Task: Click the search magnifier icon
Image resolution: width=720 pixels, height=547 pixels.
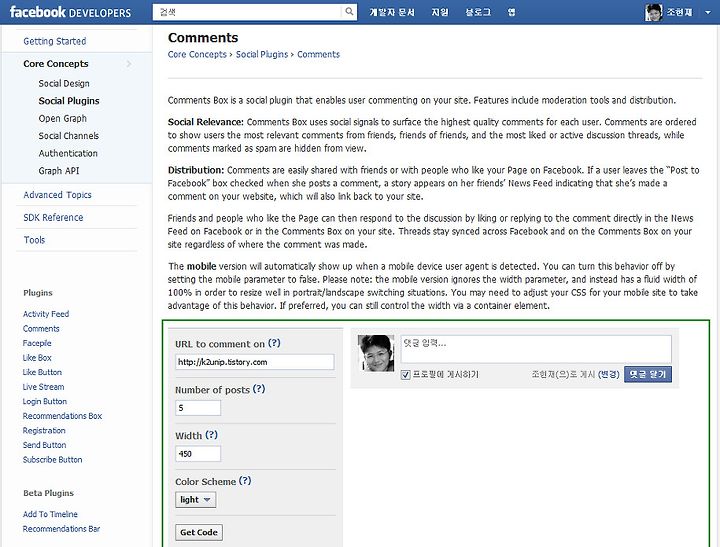Action: pos(349,11)
